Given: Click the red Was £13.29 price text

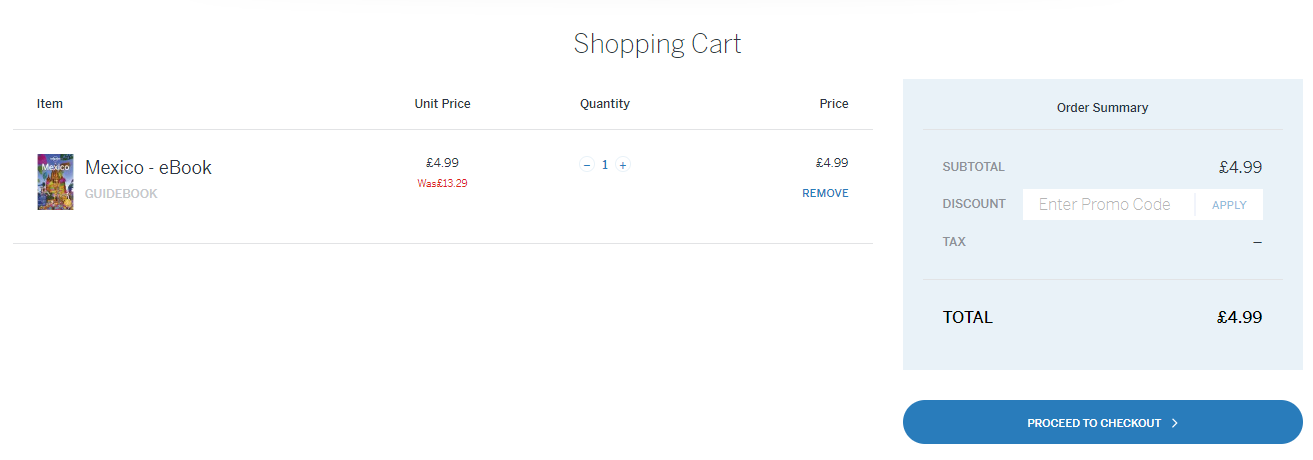Looking at the screenshot, I should [442, 183].
